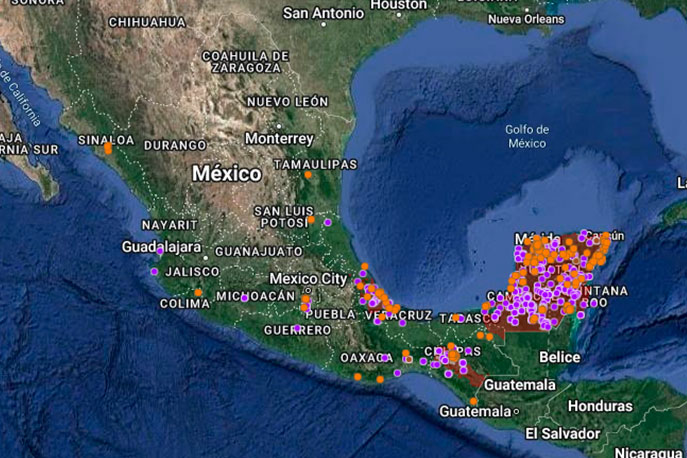The width and height of the screenshot is (687, 458).
Task: Click the Monterrey city dot
Action: 279,126
